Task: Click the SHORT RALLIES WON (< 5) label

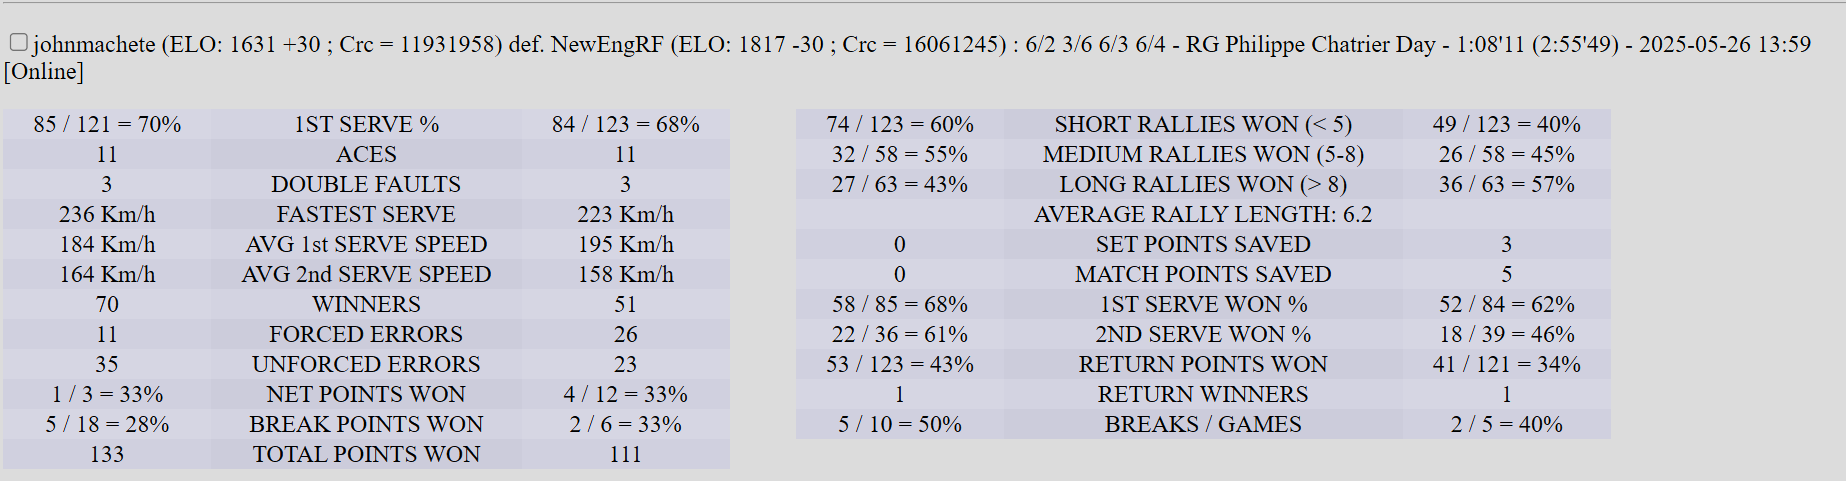Action: (1203, 124)
